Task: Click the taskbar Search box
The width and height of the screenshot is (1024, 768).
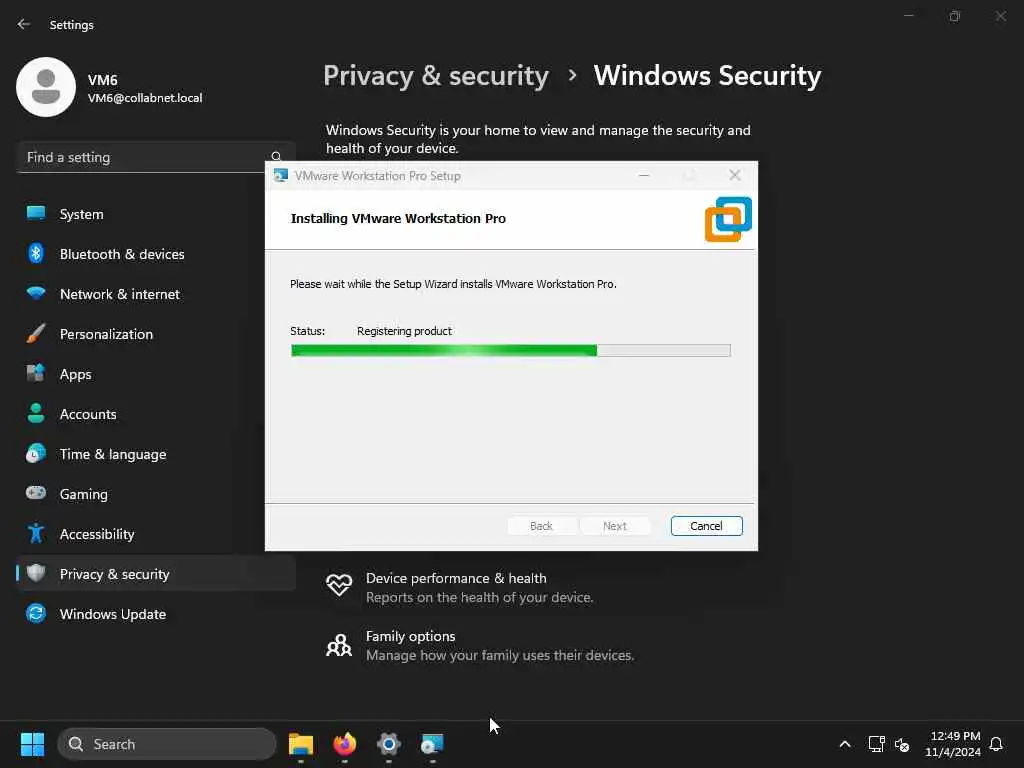Action: (x=167, y=744)
